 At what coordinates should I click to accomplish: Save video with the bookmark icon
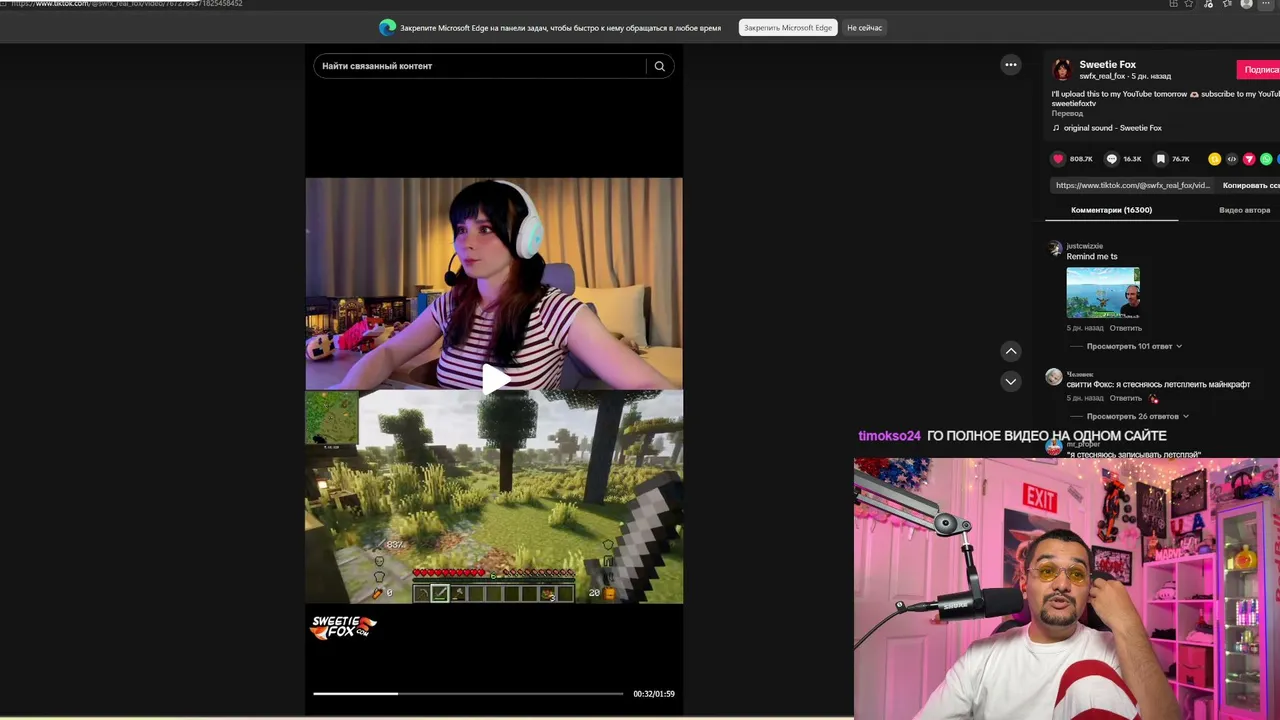[1160, 159]
